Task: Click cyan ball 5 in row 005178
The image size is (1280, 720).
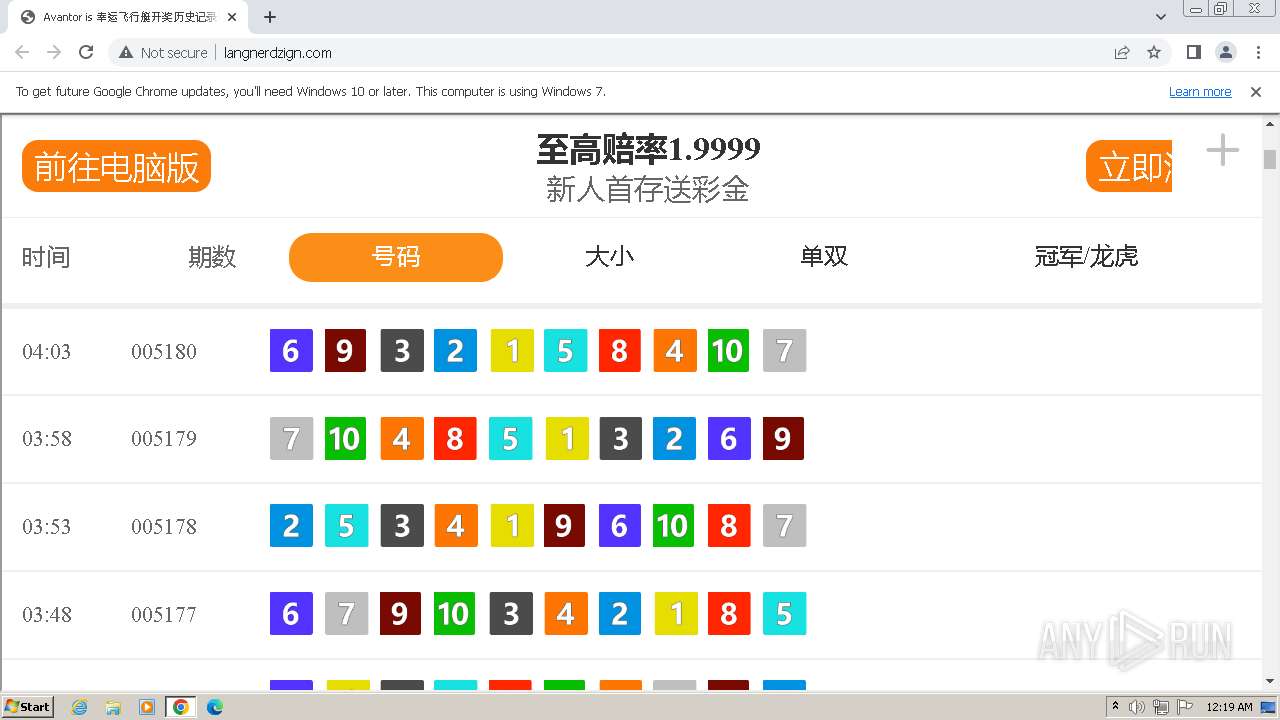Action: [x=345, y=526]
